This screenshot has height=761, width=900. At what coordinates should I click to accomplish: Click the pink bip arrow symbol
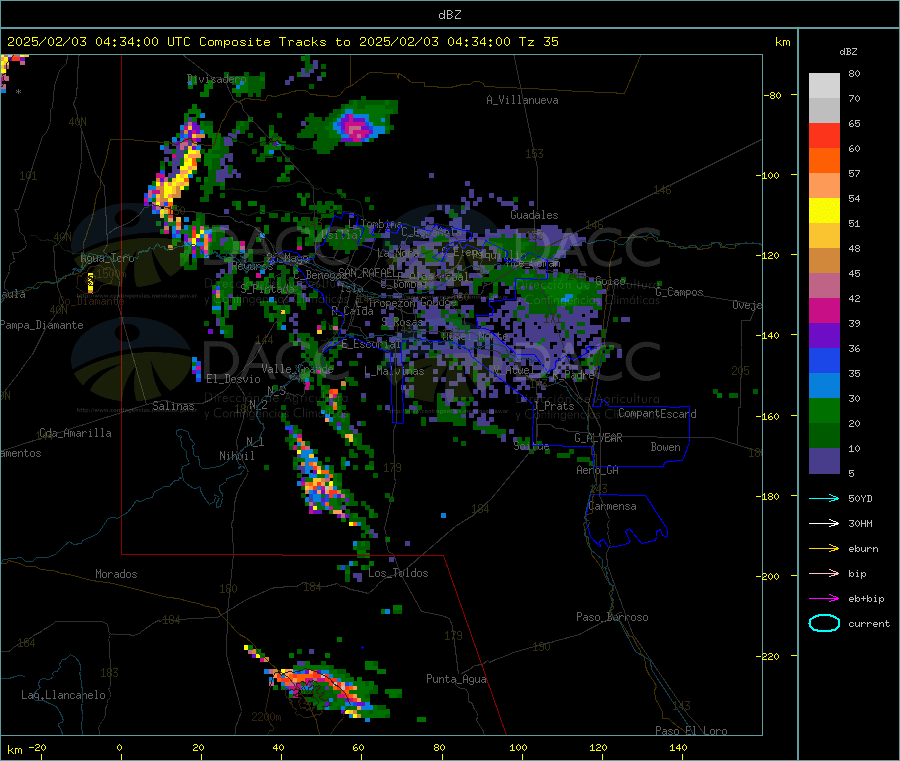pos(824,573)
